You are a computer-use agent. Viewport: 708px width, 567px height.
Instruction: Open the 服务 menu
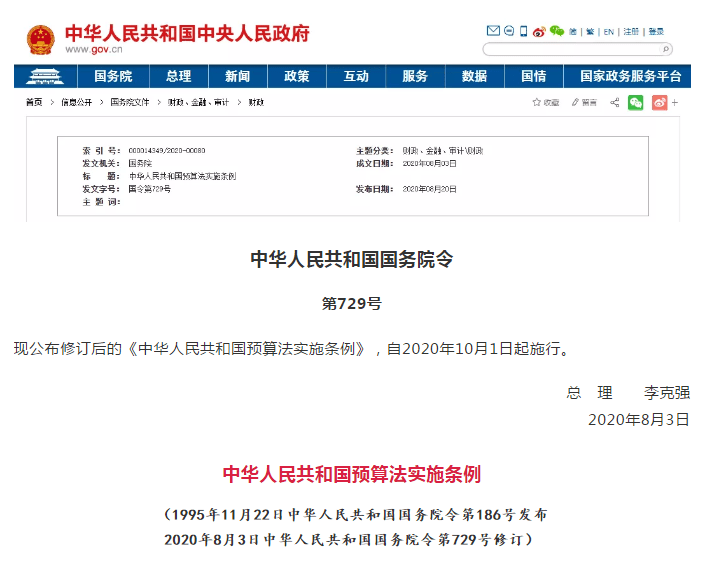[415, 76]
